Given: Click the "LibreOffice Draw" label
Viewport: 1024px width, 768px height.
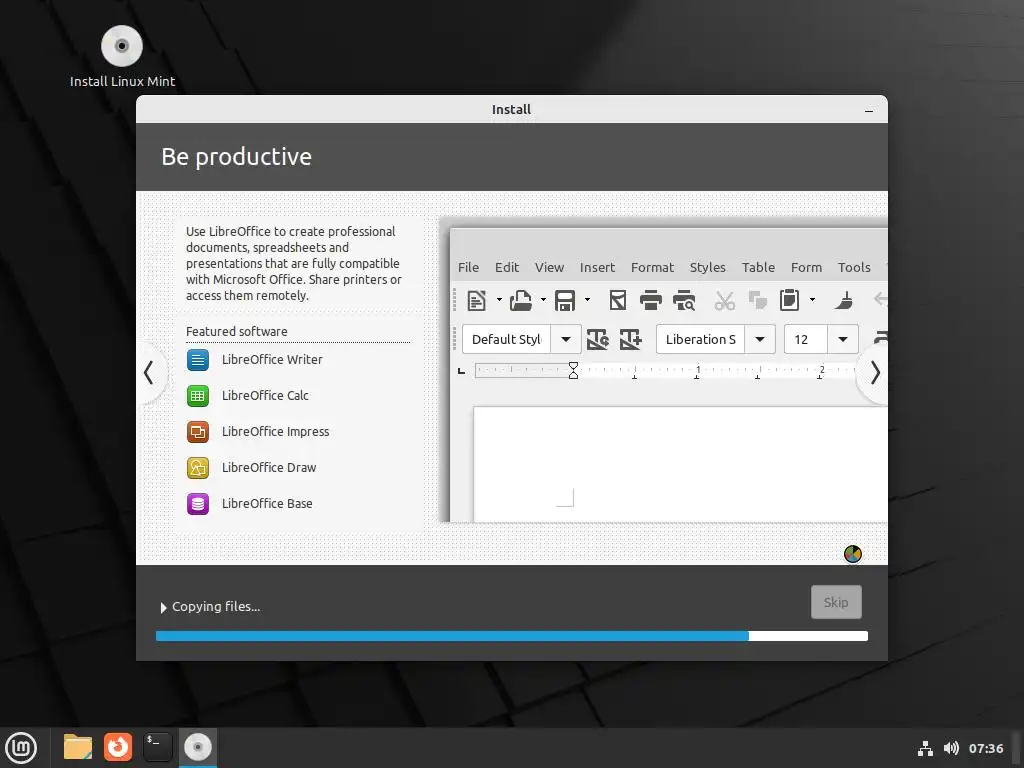Looking at the screenshot, I should [269, 468].
